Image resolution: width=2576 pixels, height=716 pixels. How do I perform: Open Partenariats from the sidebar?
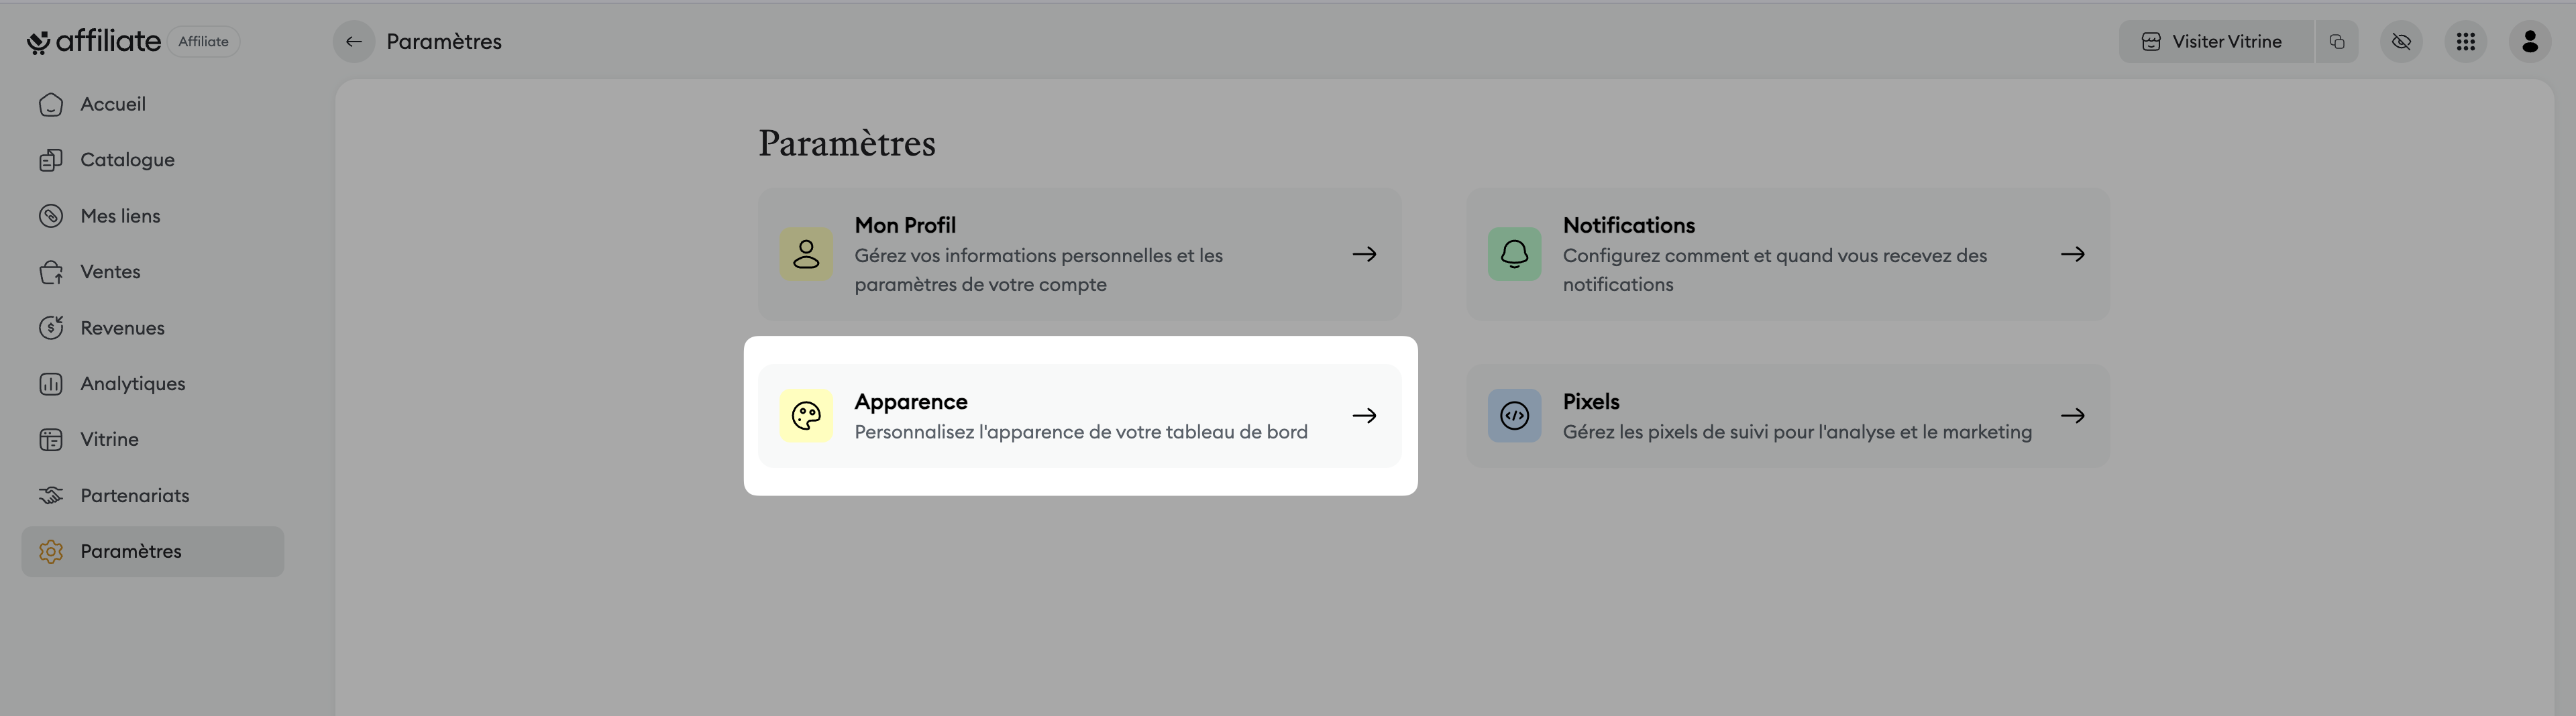pyautogui.click(x=134, y=496)
